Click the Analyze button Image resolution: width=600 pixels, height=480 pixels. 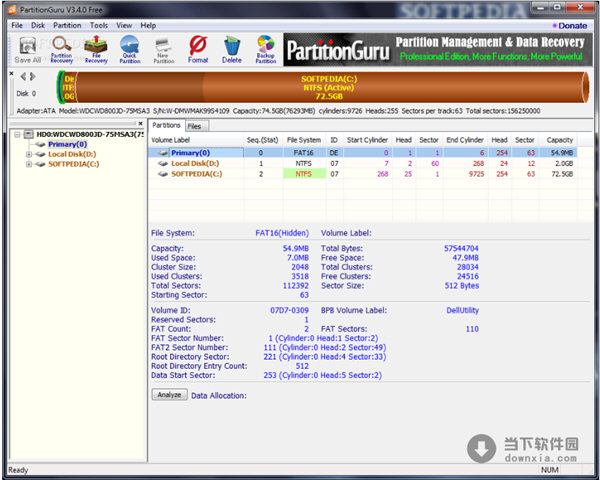point(170,395)
